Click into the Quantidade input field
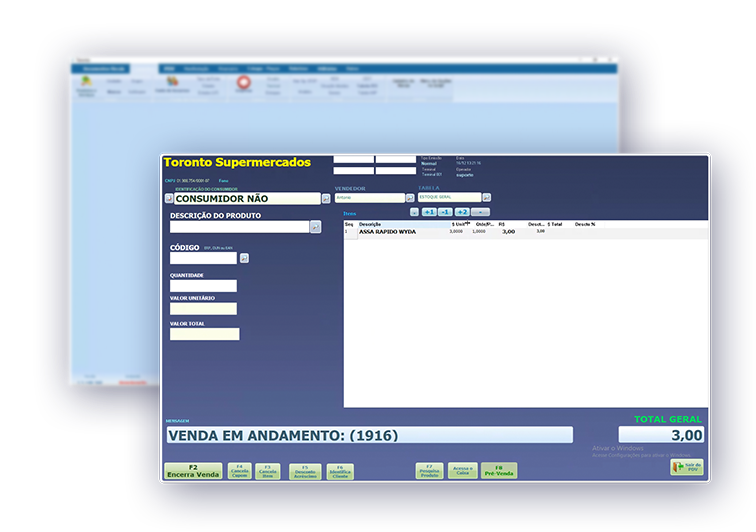This screenshot has height=532, width=756. pos(203,286)
